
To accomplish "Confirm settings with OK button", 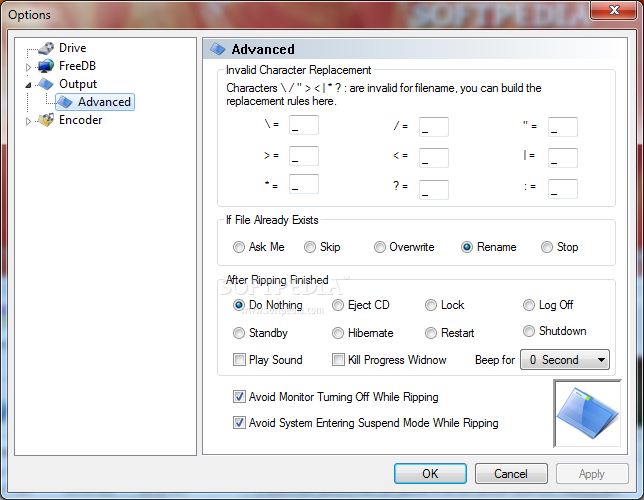I will pyautogui.click(x=430, y=474).
